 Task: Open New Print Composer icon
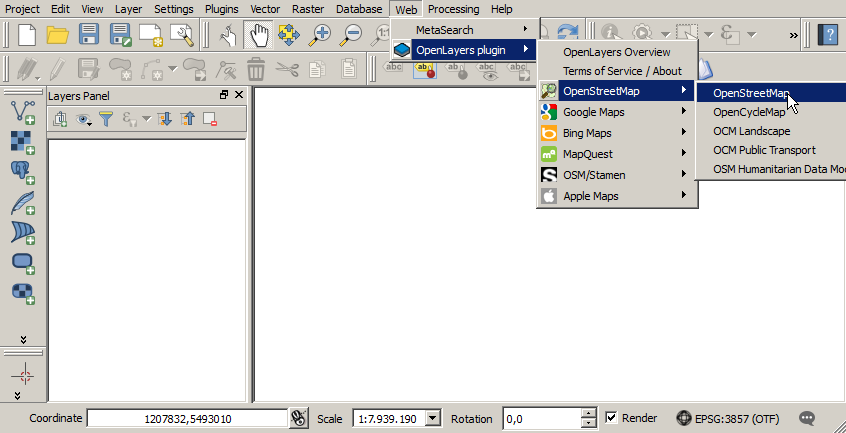151,35
